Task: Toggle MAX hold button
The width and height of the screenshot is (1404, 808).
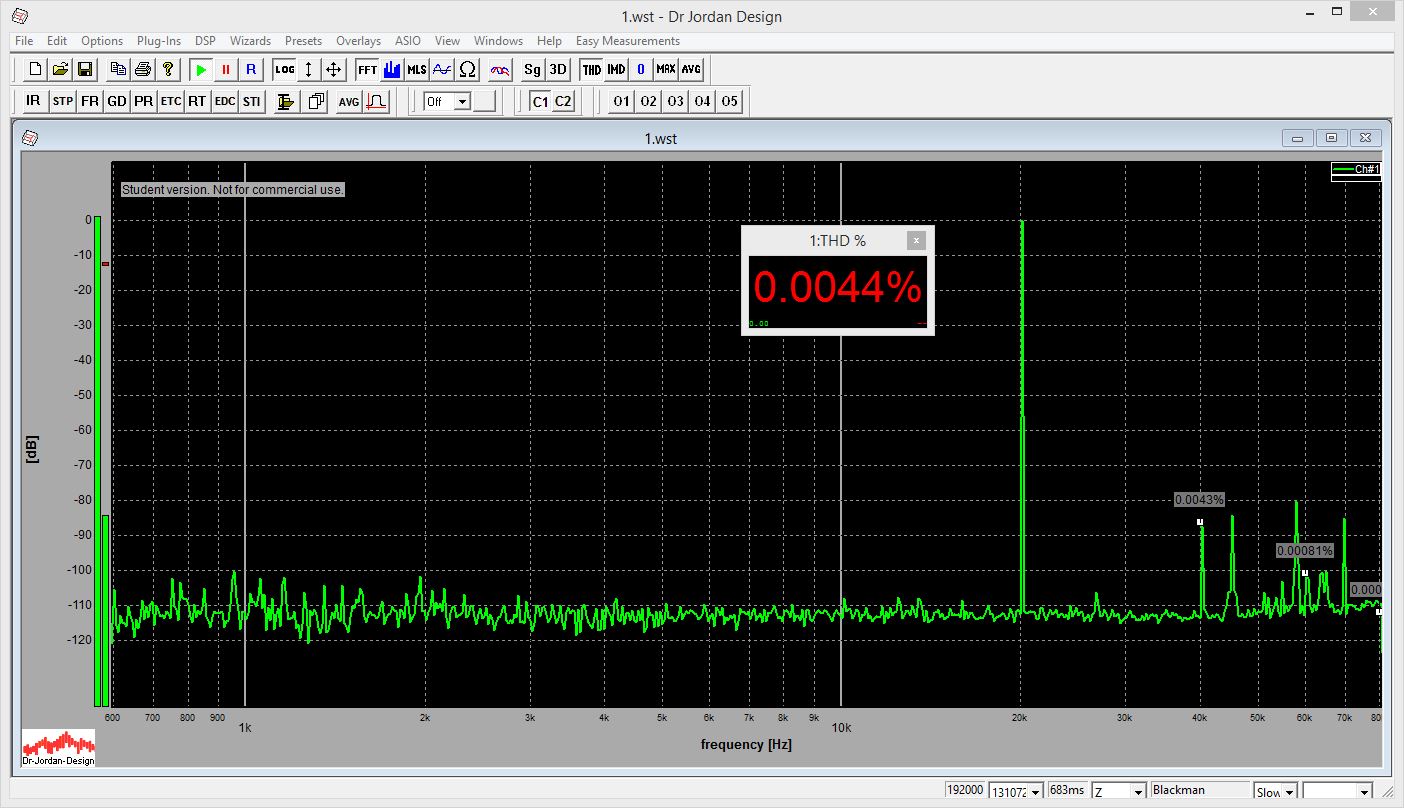Action: point(666,70)
